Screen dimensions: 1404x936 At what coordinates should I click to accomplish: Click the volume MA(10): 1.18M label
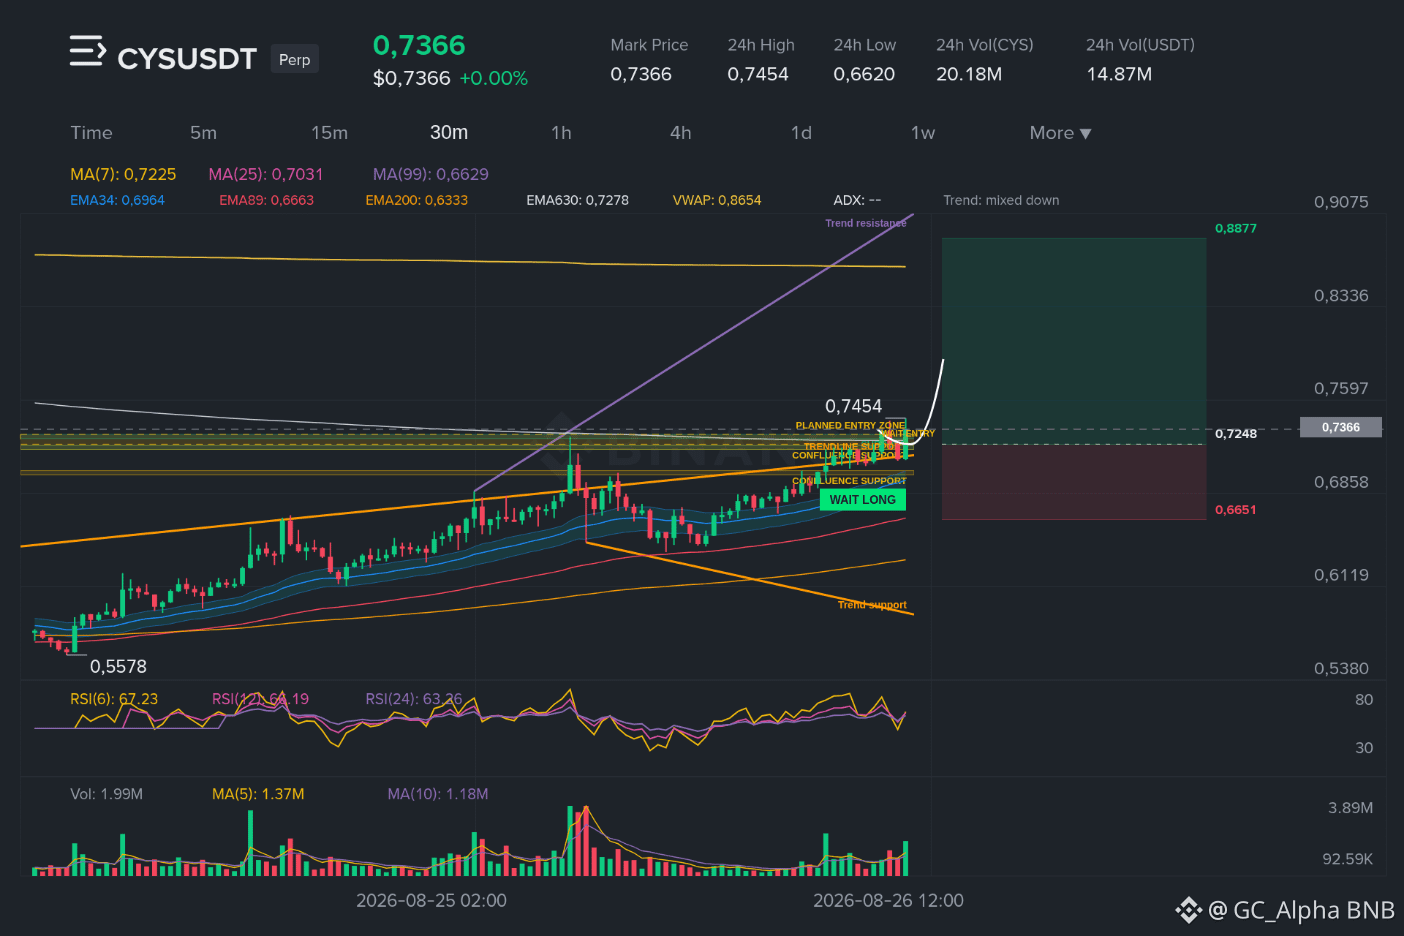(438, 794)
